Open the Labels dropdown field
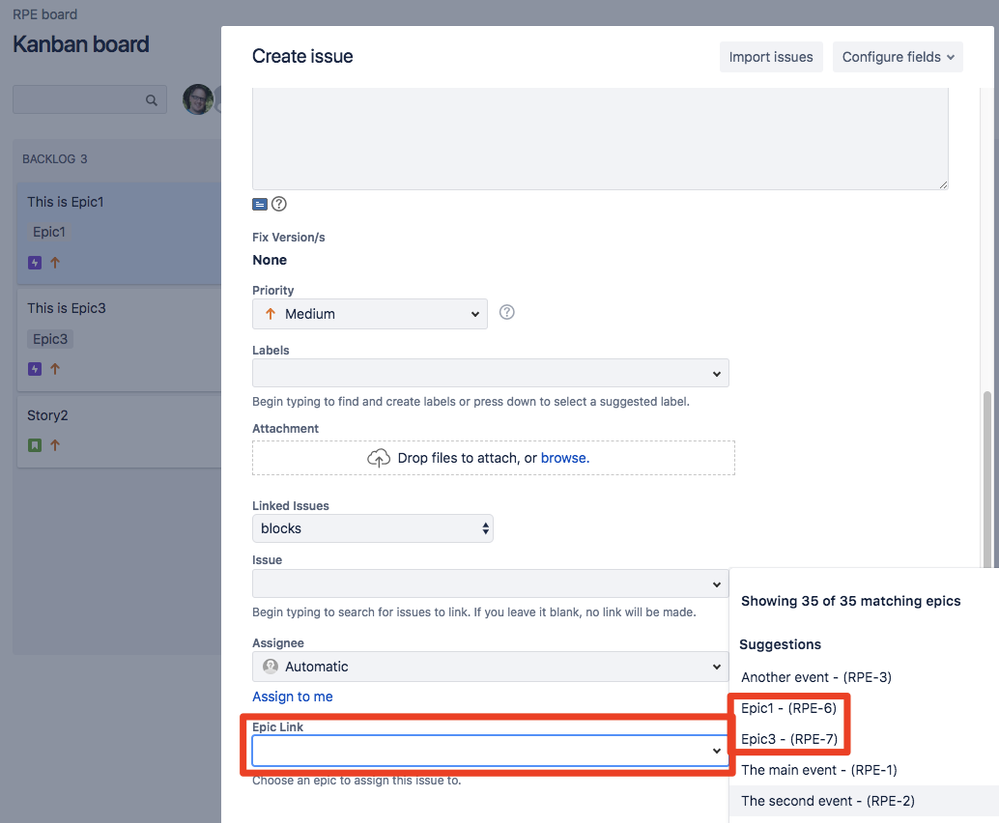The height and width of the screenshot is (823, 999). coord(490,373)
